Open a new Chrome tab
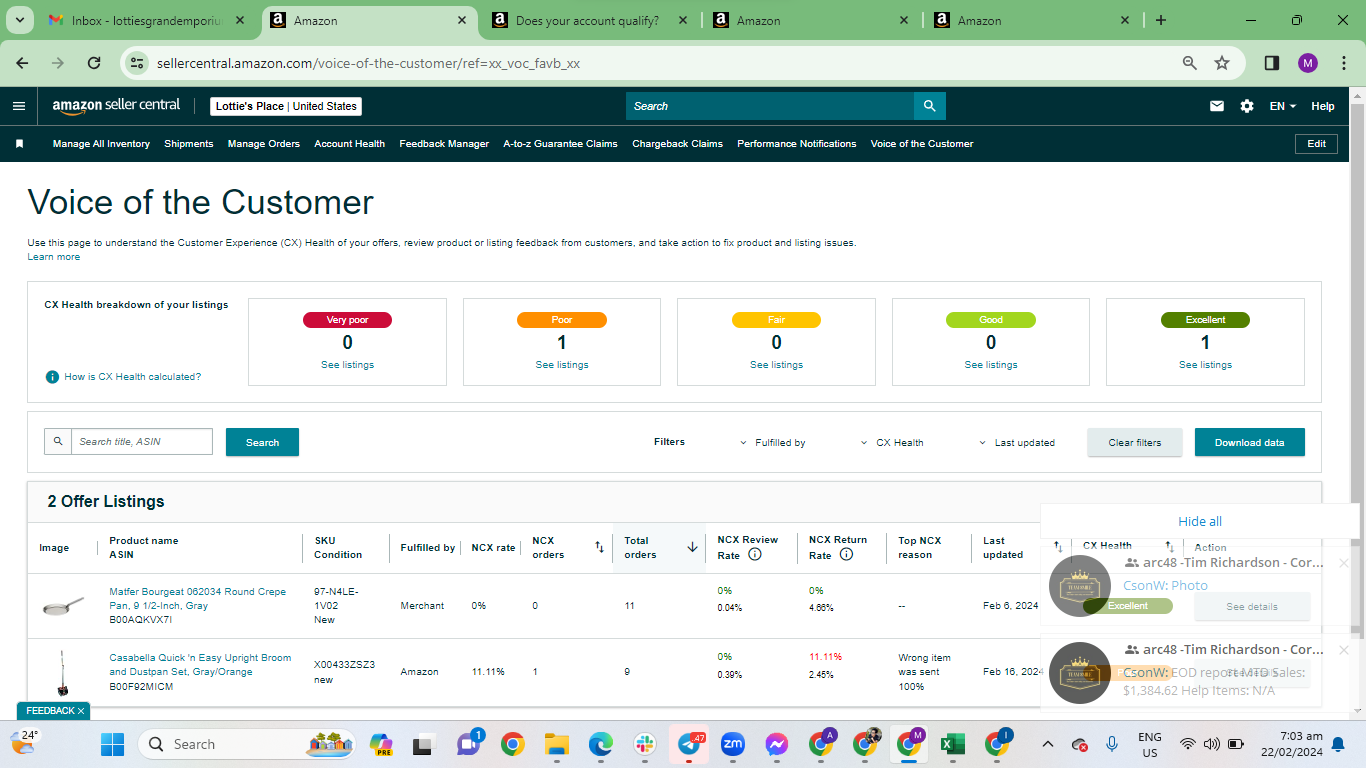Image resolution: width=1366 pixels, height=768 pixels. tap(1161, 20)
